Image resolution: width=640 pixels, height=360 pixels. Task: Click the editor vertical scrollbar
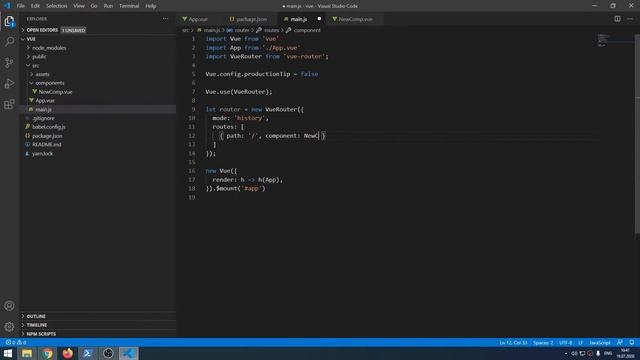tap(637, 135)
